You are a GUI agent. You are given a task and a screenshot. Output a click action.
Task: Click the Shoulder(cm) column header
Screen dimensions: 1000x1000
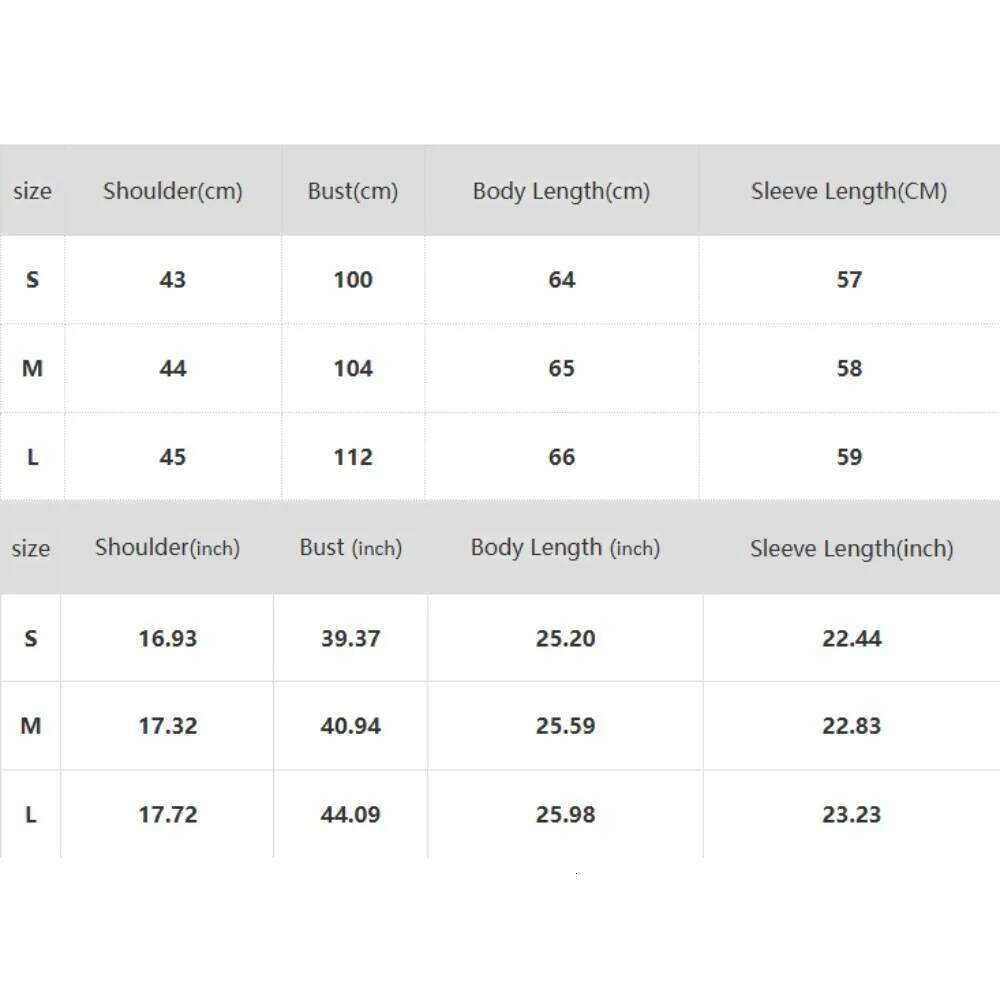click(x=172, y=191)
